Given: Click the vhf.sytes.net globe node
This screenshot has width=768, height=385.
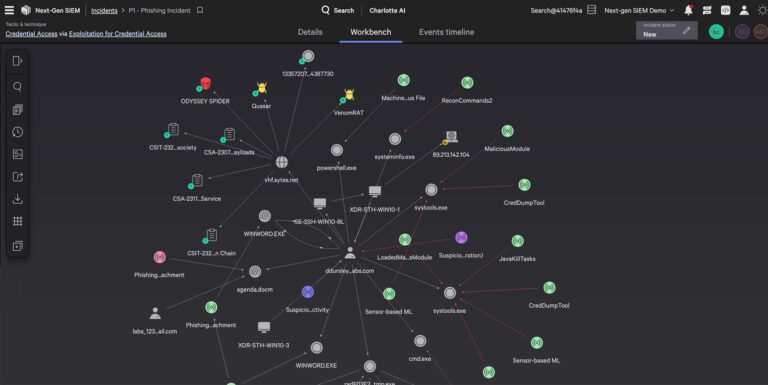Looking at the screenshot, I should (x=282, y=162).
